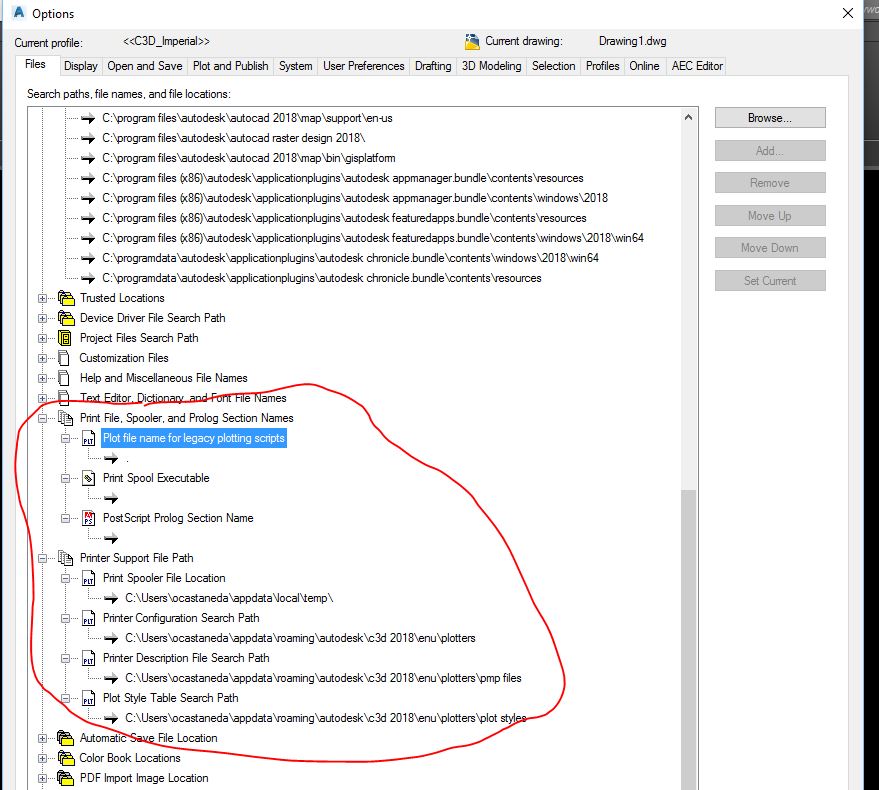Screen dimensions: 879x790
Task: Open the AEC Editor tab
Action: [697, 66]
